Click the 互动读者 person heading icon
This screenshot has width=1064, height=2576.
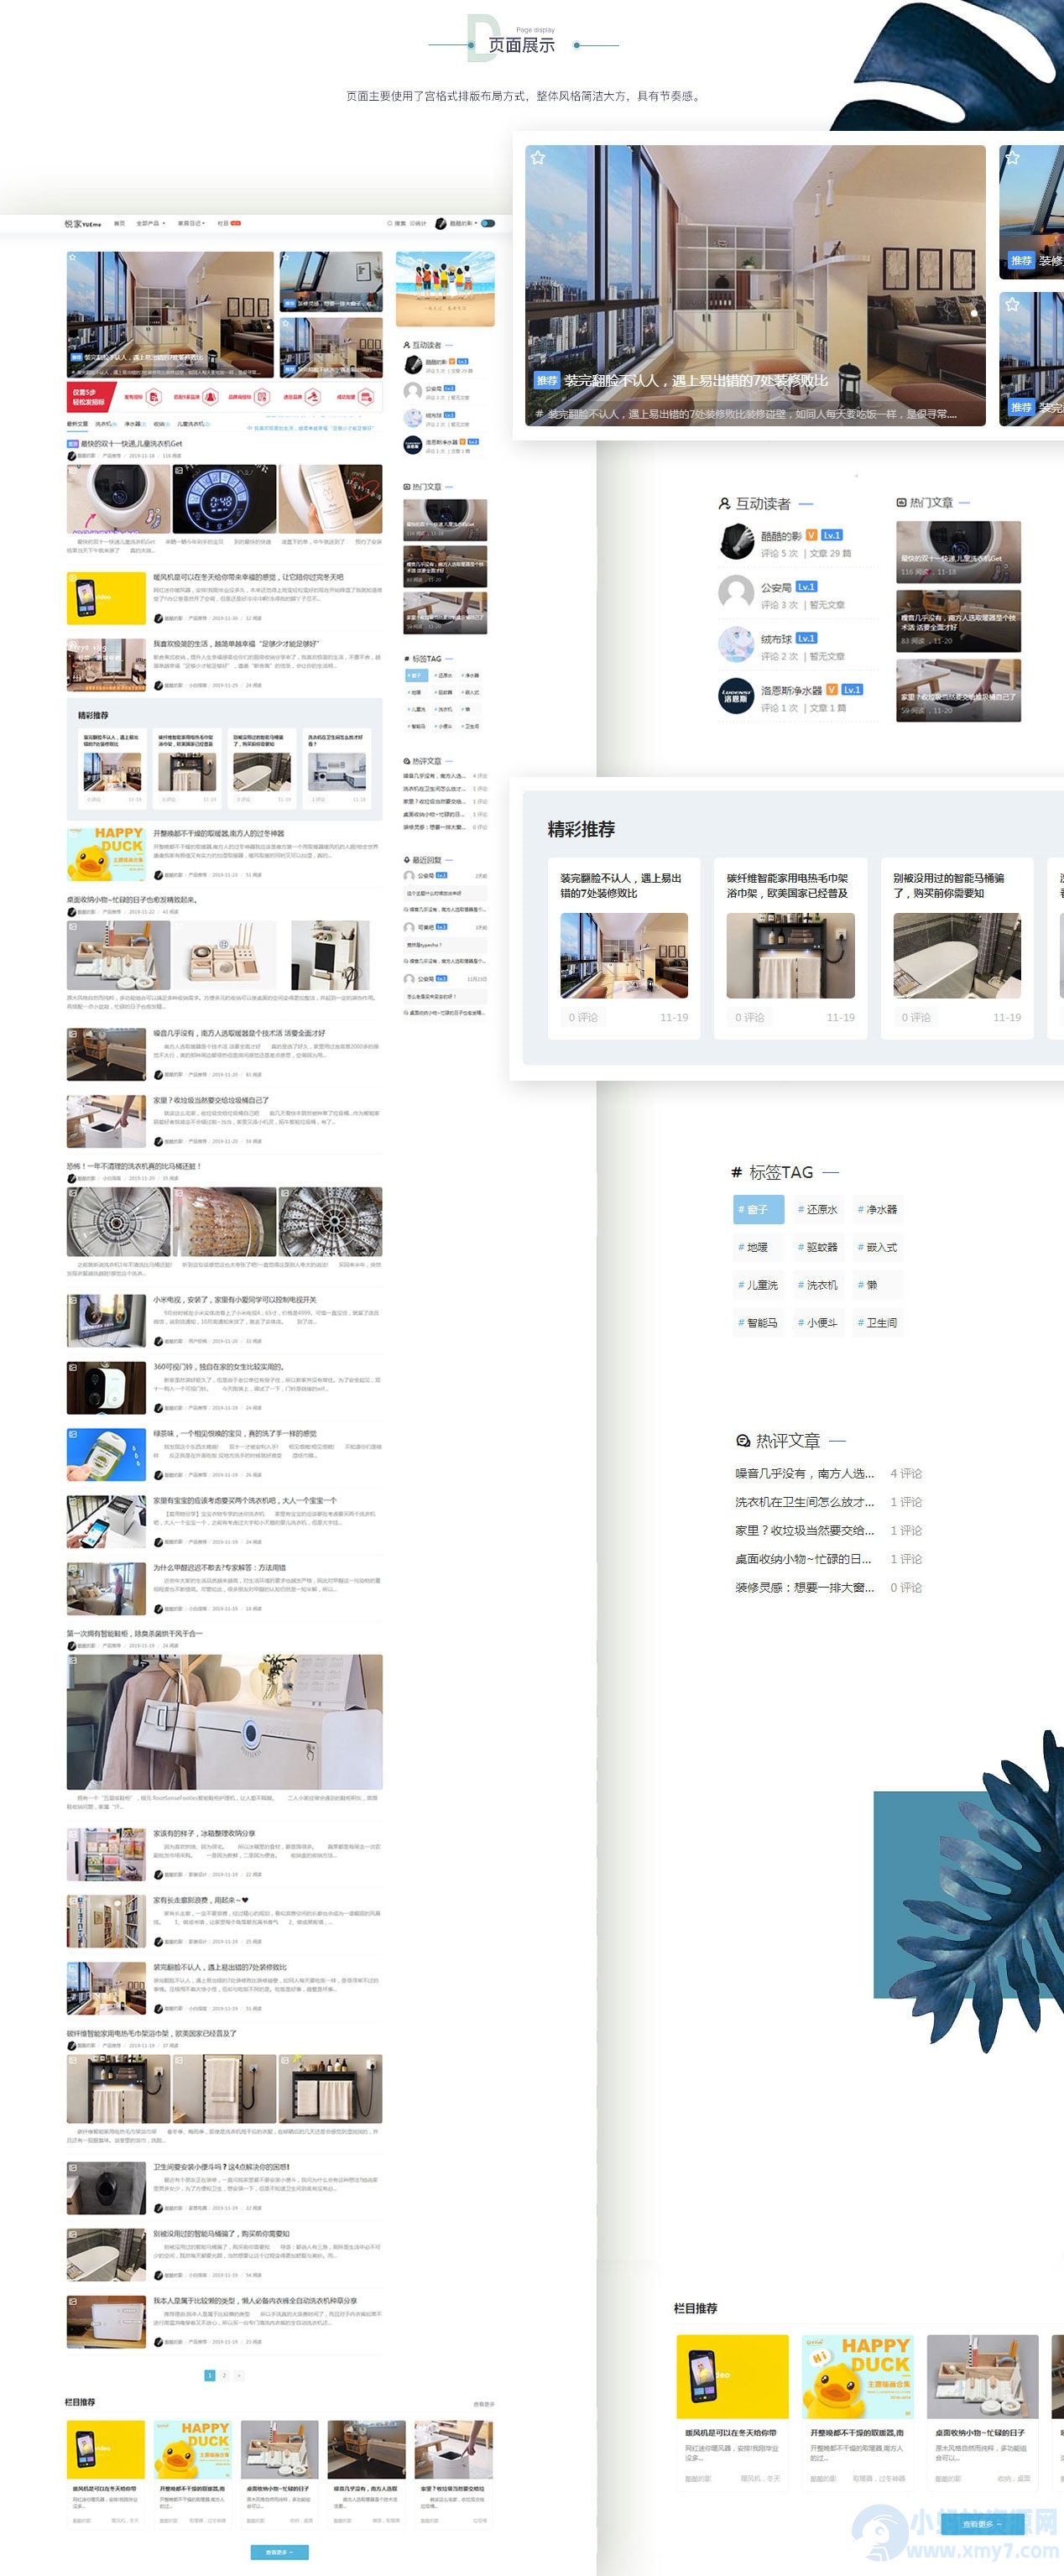(724, 504)
